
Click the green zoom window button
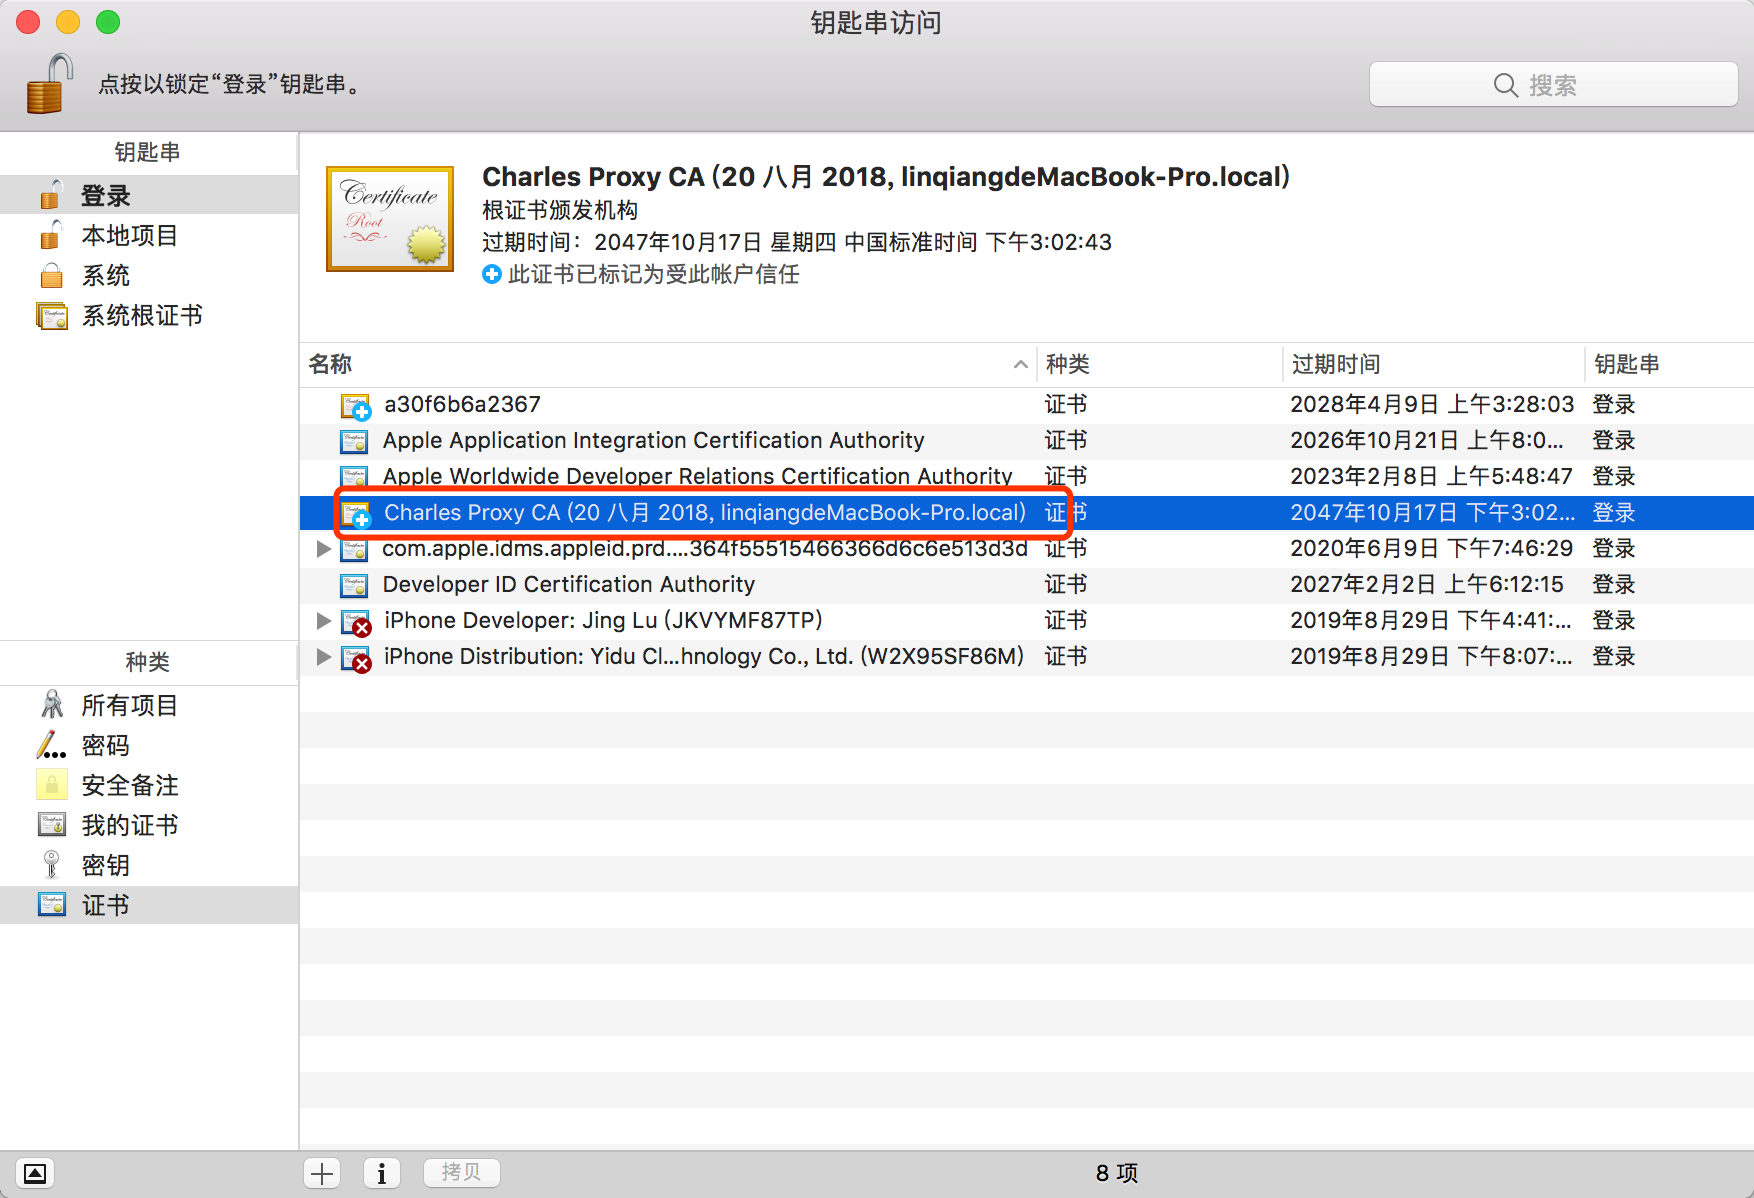108,22
